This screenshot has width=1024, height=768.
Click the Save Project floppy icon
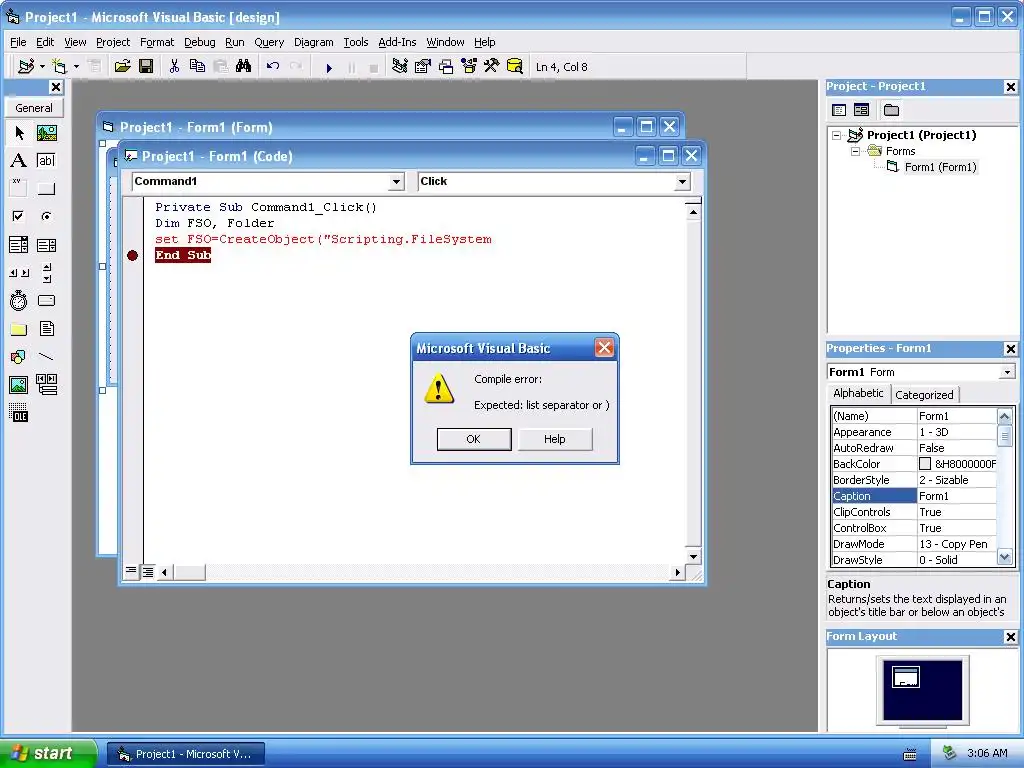point(146,67)
